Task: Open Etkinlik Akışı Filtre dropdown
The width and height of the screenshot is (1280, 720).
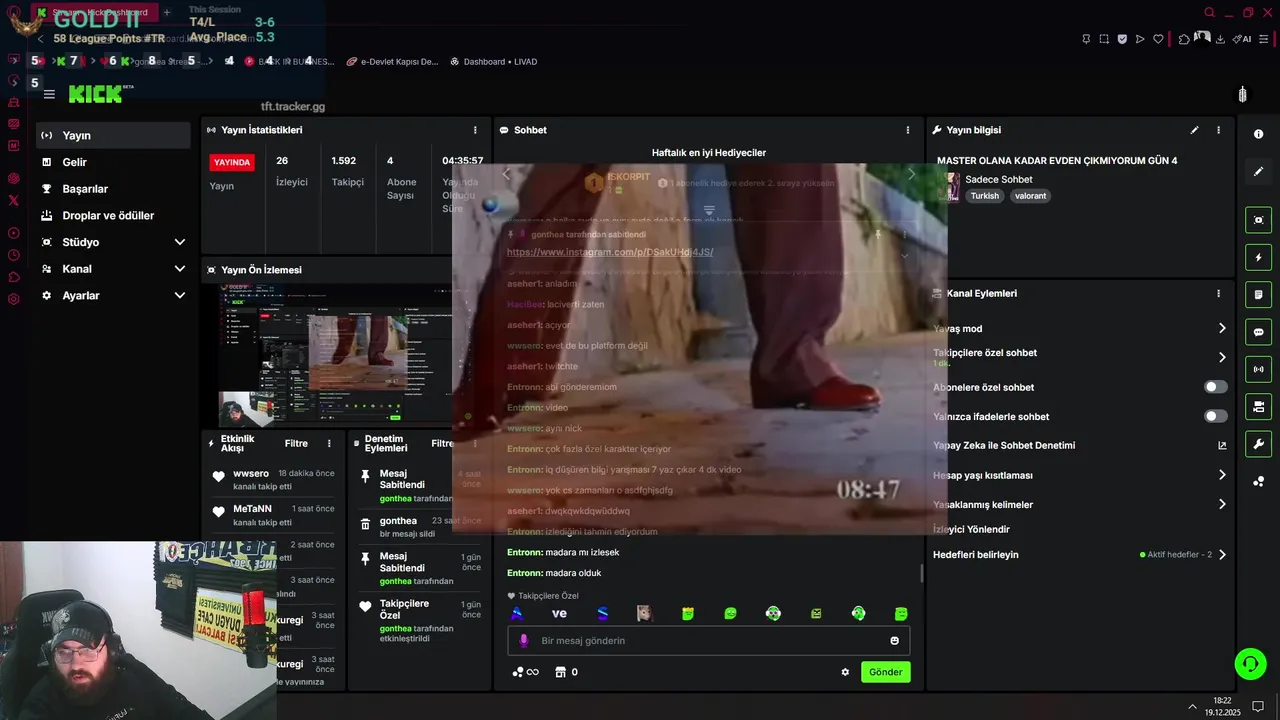Action: coord(296,444)
